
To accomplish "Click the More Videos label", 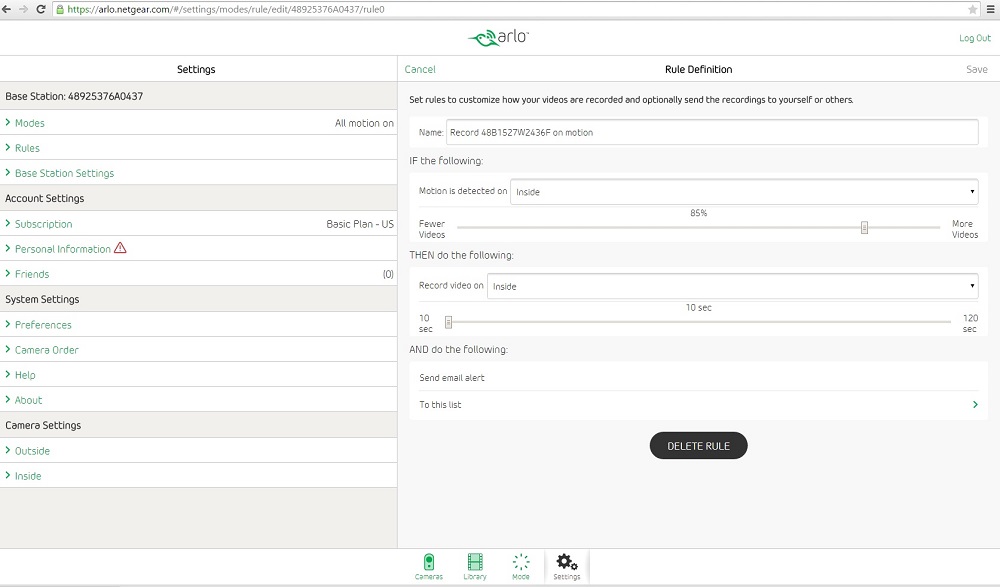I will pos(965,229).
